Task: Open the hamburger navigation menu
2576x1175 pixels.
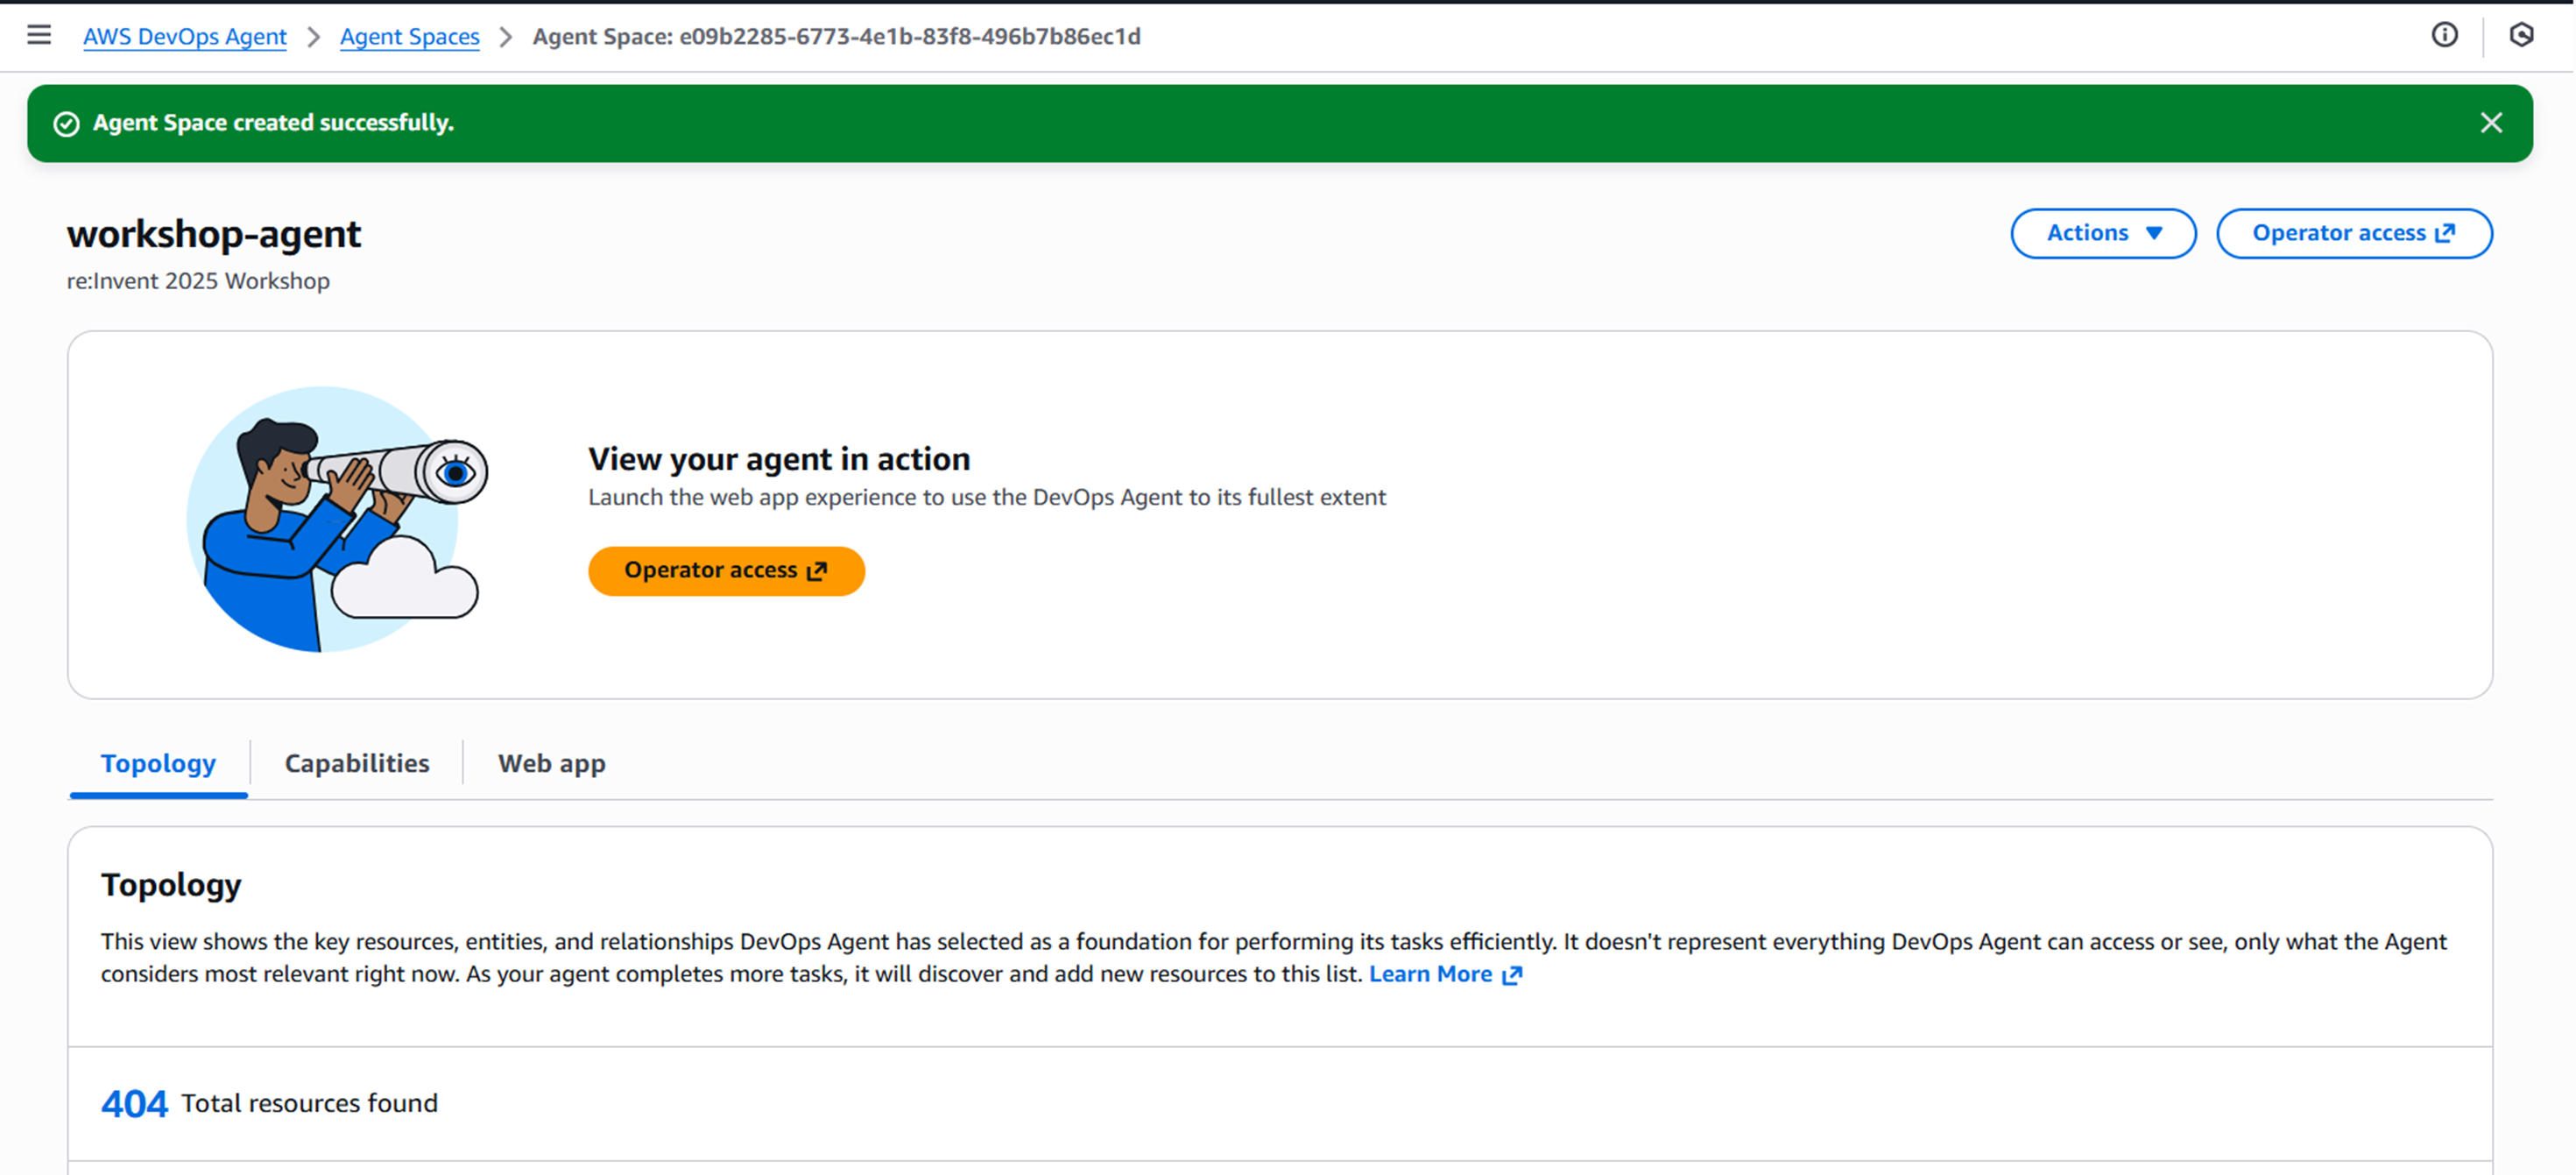Action: click(39, 35)
